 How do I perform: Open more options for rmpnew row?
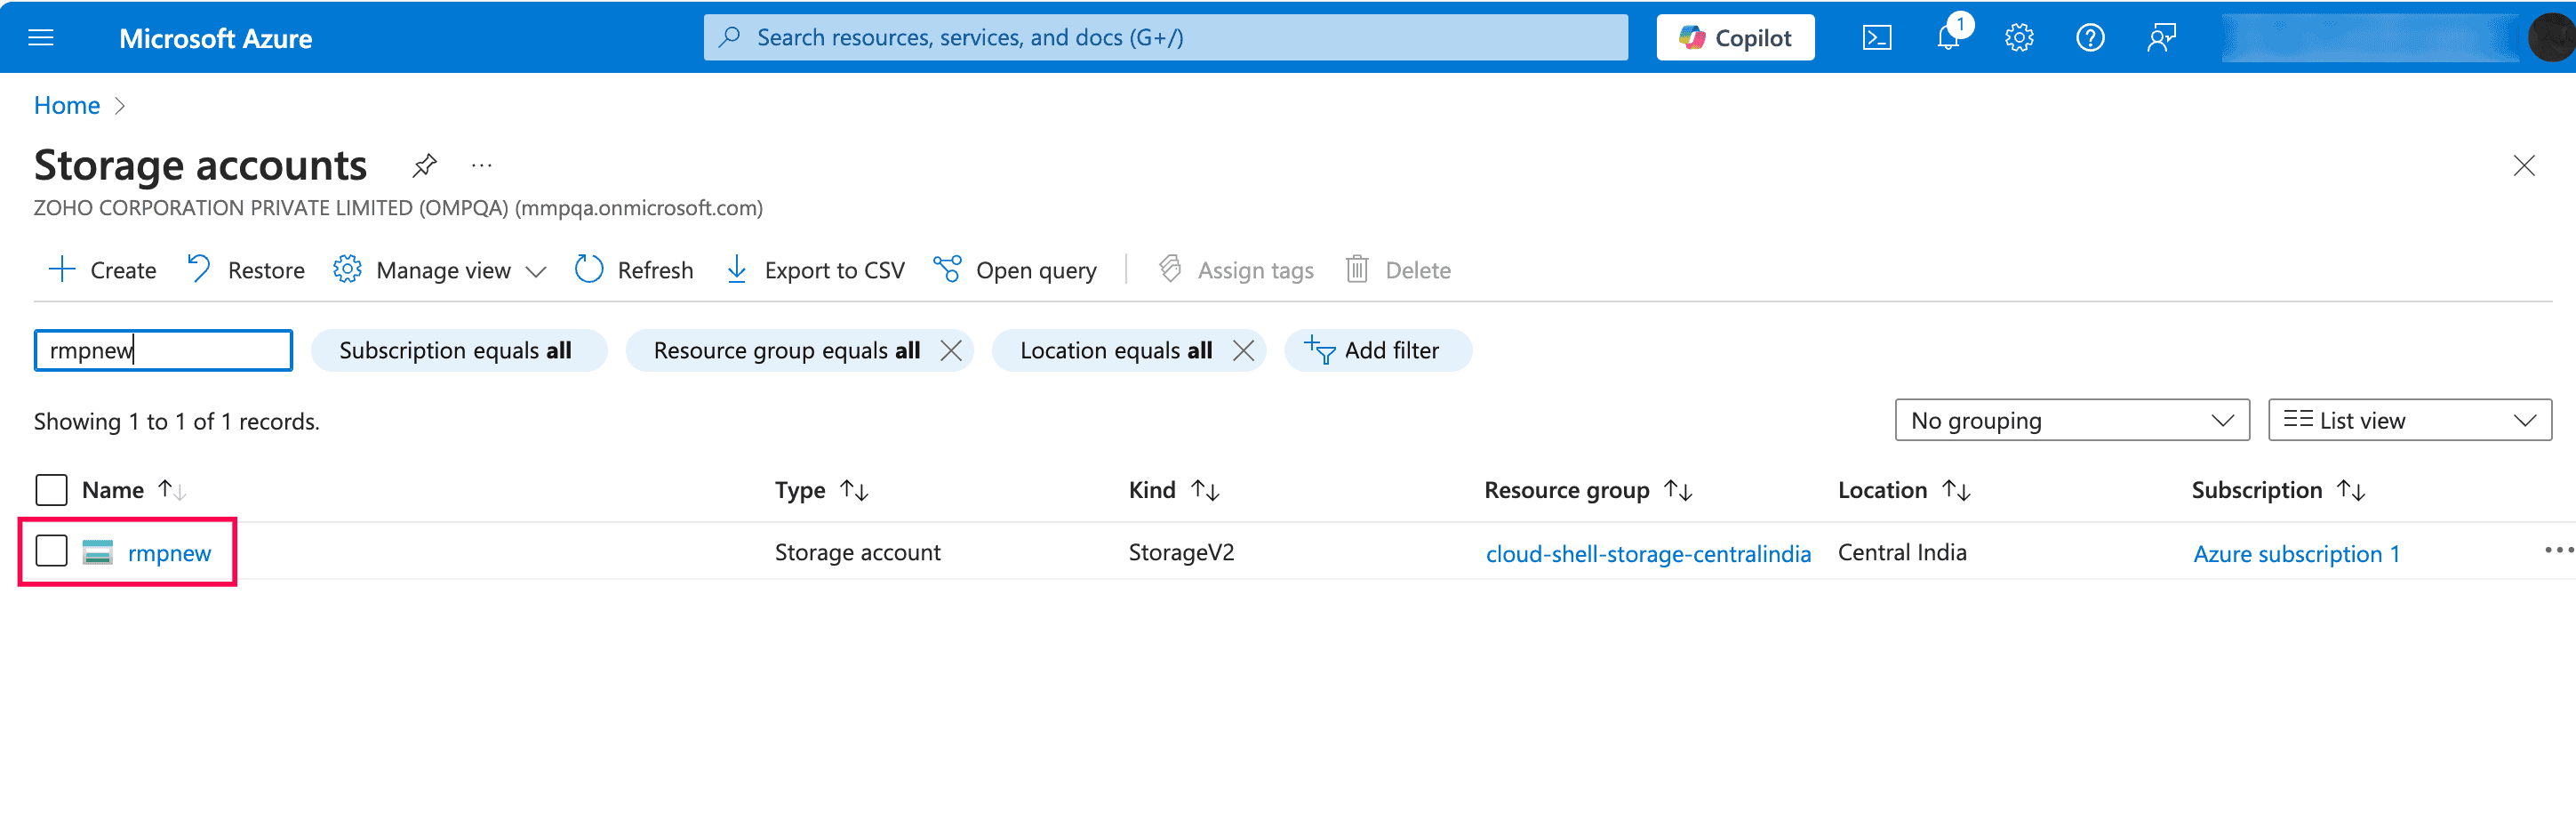coord(2557,551)
